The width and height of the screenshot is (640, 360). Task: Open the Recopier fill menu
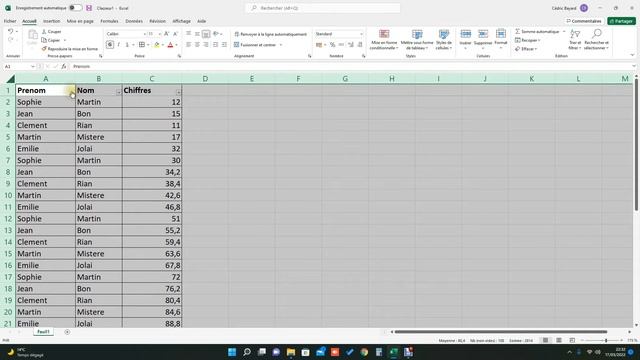coord(527,40)
